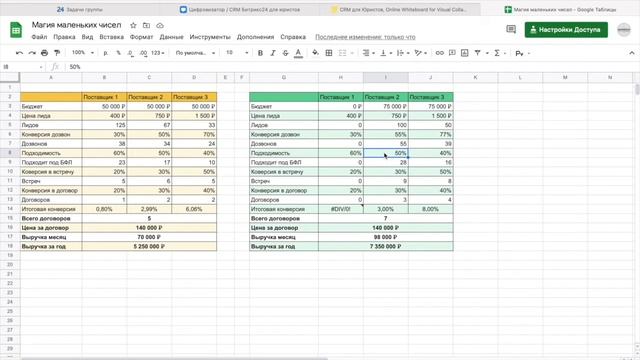Open Google Sheets home logo
This screenshot has height=360, width=640.
16,30
